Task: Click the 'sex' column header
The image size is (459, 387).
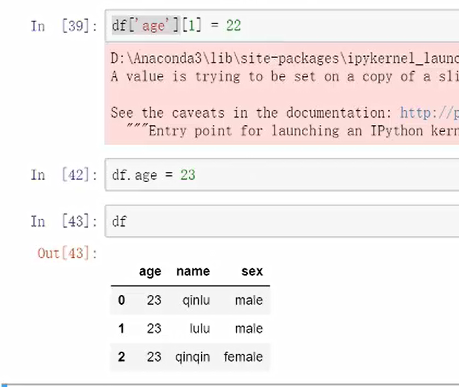Action: click(x=252, y=271)
